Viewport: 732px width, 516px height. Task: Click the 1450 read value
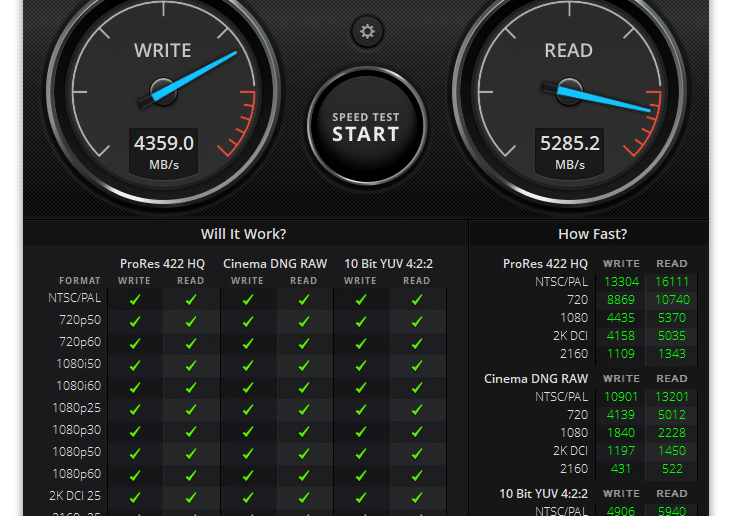(672, 451)
